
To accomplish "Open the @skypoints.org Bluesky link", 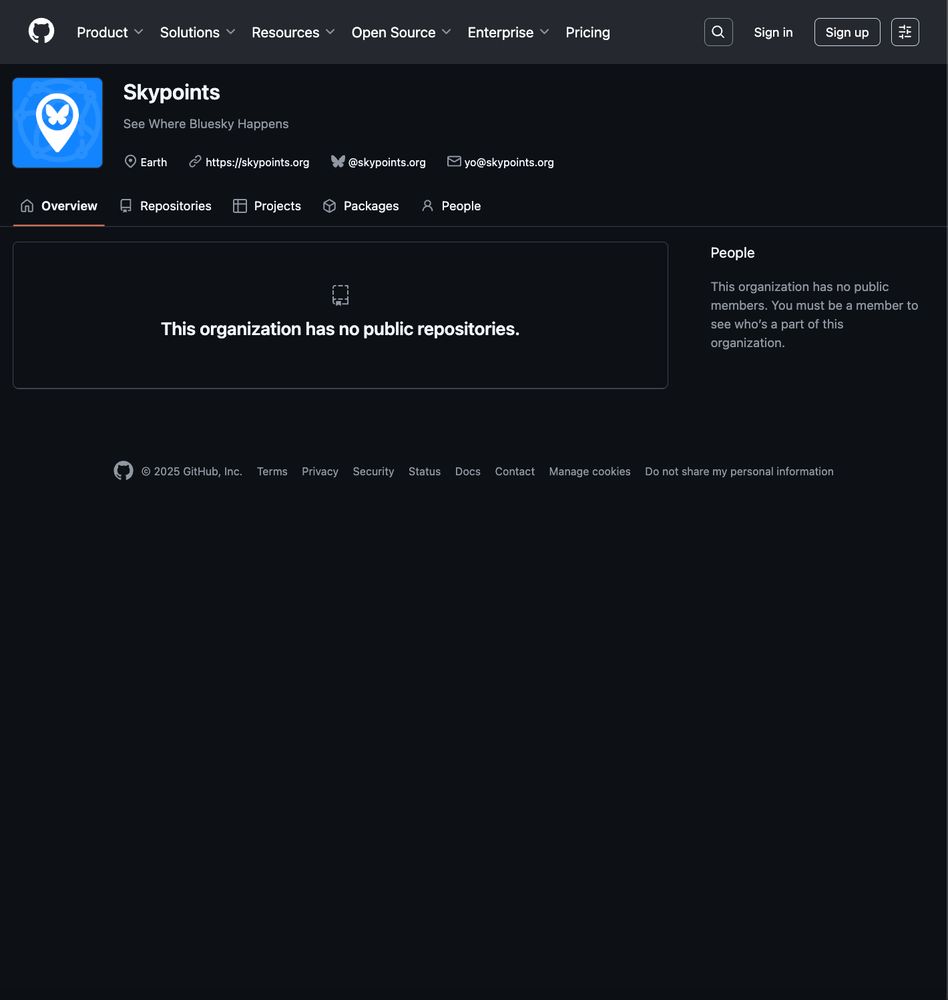I will pyautogui.click(x=387, y=162).
